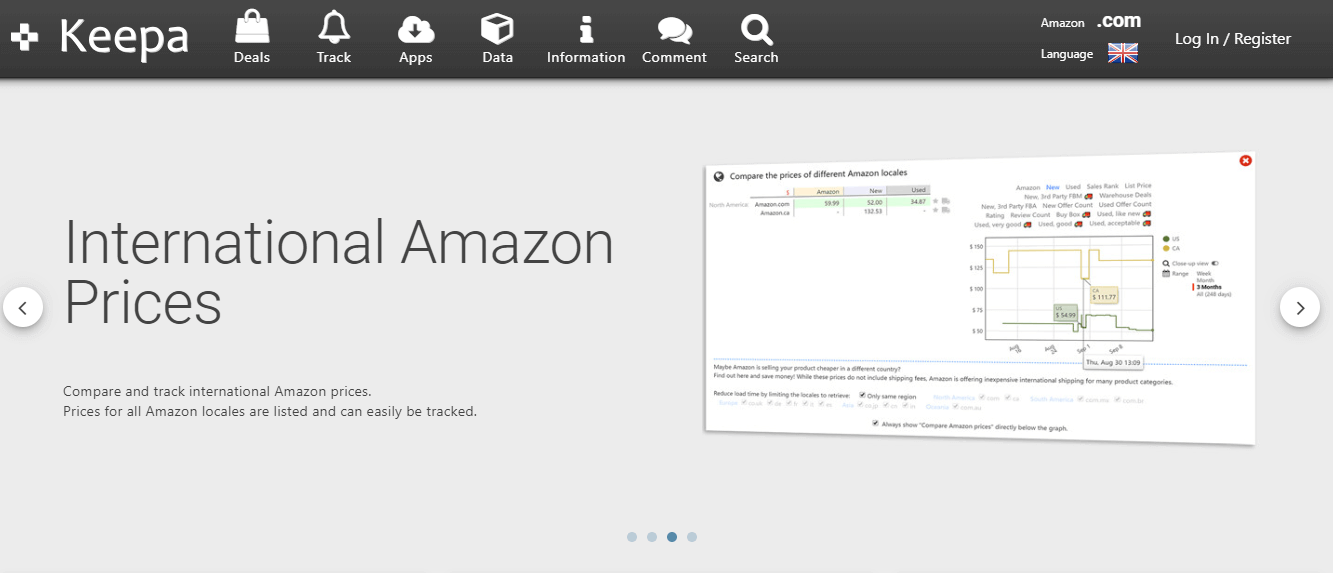The height and width of the screenshot is (573, 1333).
Task: Click the red close icon on preview
Action: coord(1245,160)
